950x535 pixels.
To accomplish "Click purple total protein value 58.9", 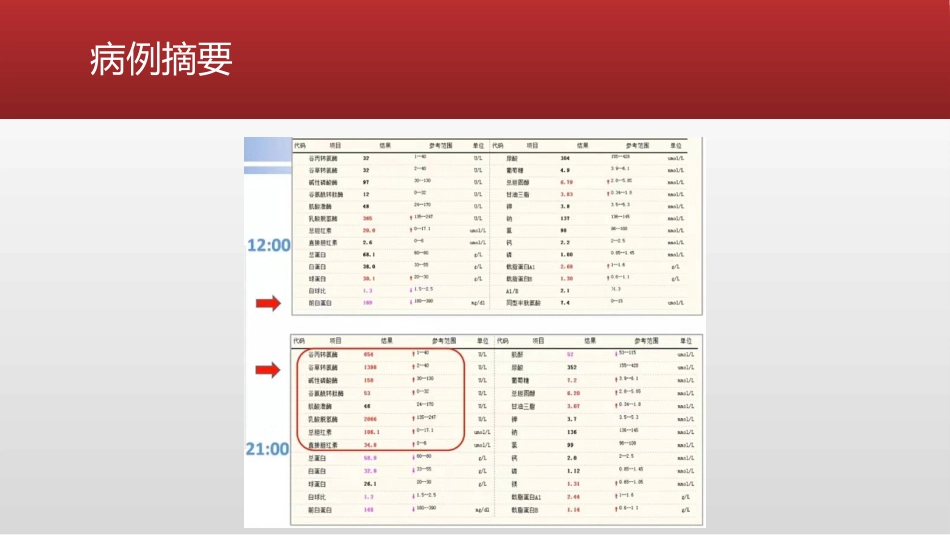I will click(x=370, y=459).
